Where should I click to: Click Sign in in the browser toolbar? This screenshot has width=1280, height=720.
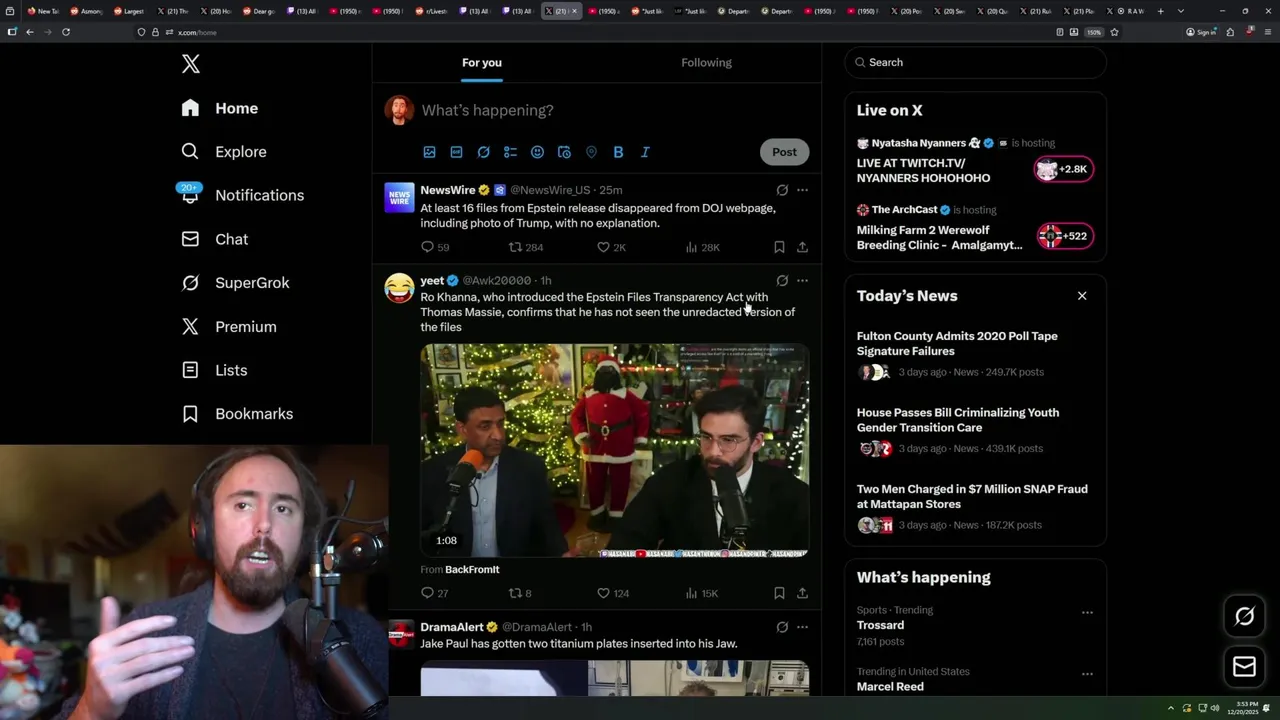point(1200,32)
